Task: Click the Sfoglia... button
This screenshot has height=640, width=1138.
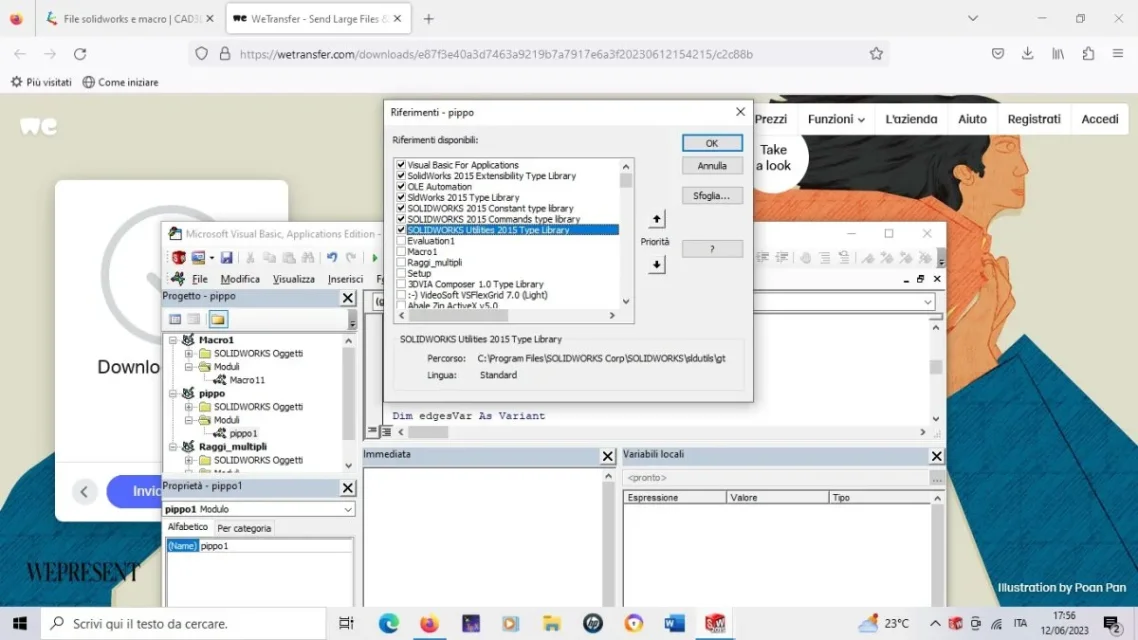Action: (712, 196)
